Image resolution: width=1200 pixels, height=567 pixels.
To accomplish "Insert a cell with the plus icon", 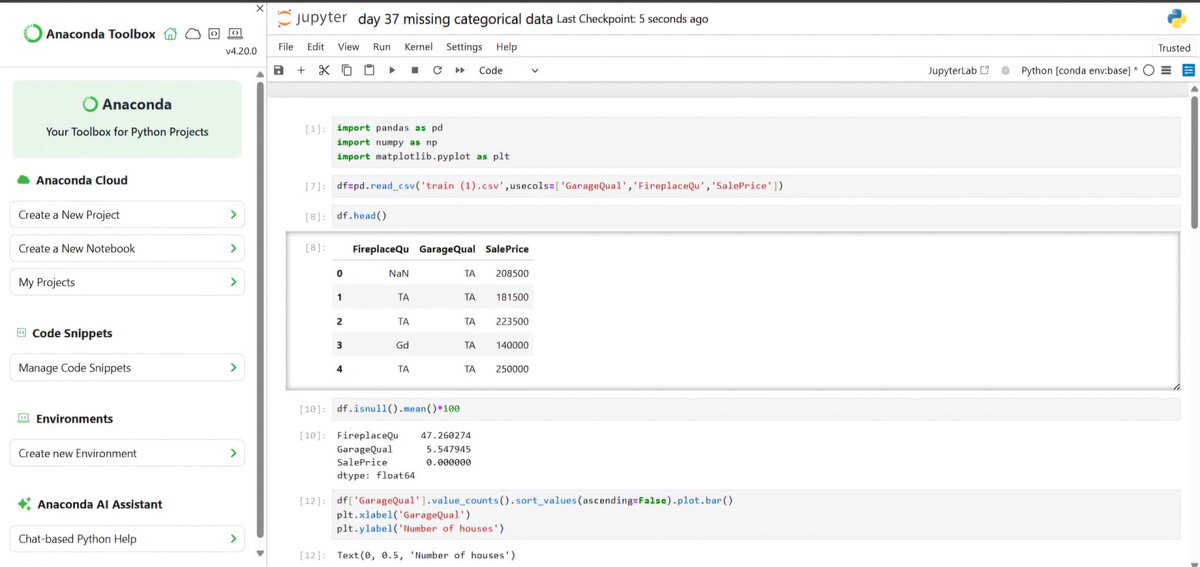I will pyautogui.click(x=301, y=70).
